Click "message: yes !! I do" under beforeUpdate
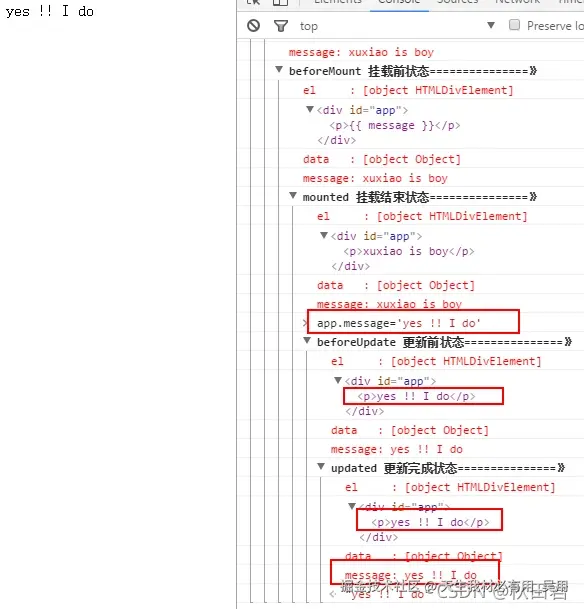This screenshot has height=609, width=584. pyautogui.click(x=396, y=449)
